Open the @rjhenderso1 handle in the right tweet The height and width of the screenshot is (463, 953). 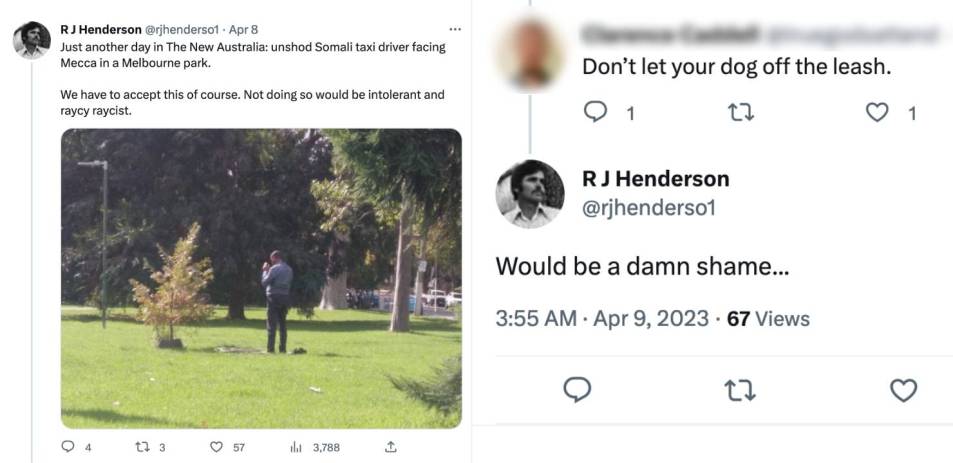648,208
